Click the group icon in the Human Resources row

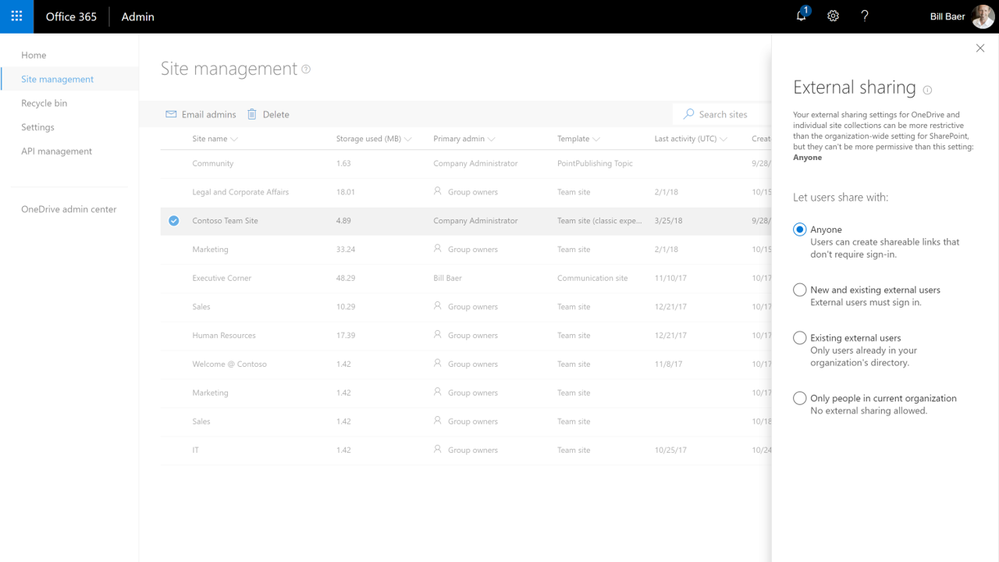tap(438, 335)
